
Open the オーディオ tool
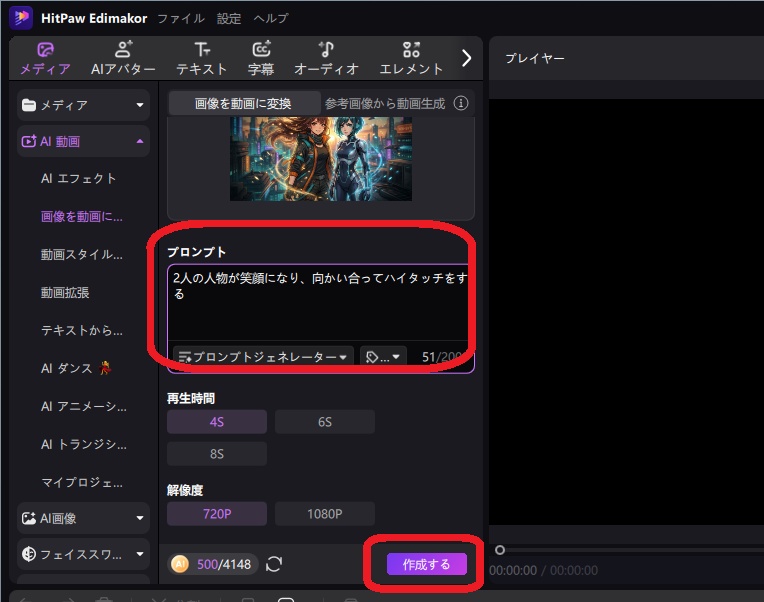click(x=326, y=58)
